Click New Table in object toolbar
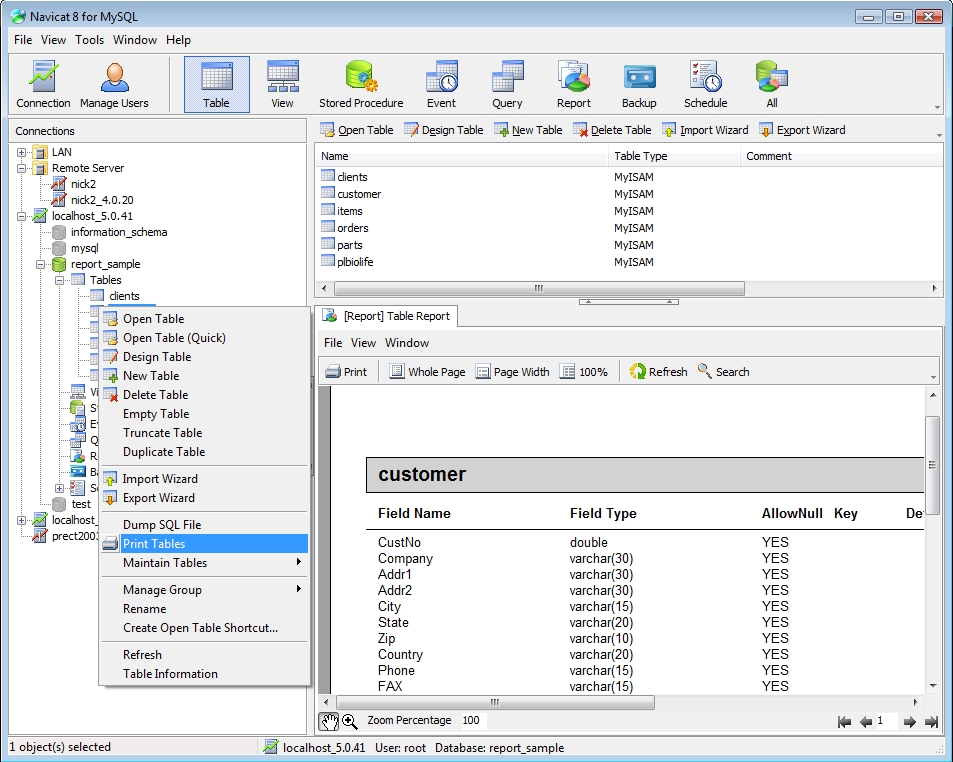Viewport: 953px width, 762px height. pyautogui.click(x=528, y=130)
